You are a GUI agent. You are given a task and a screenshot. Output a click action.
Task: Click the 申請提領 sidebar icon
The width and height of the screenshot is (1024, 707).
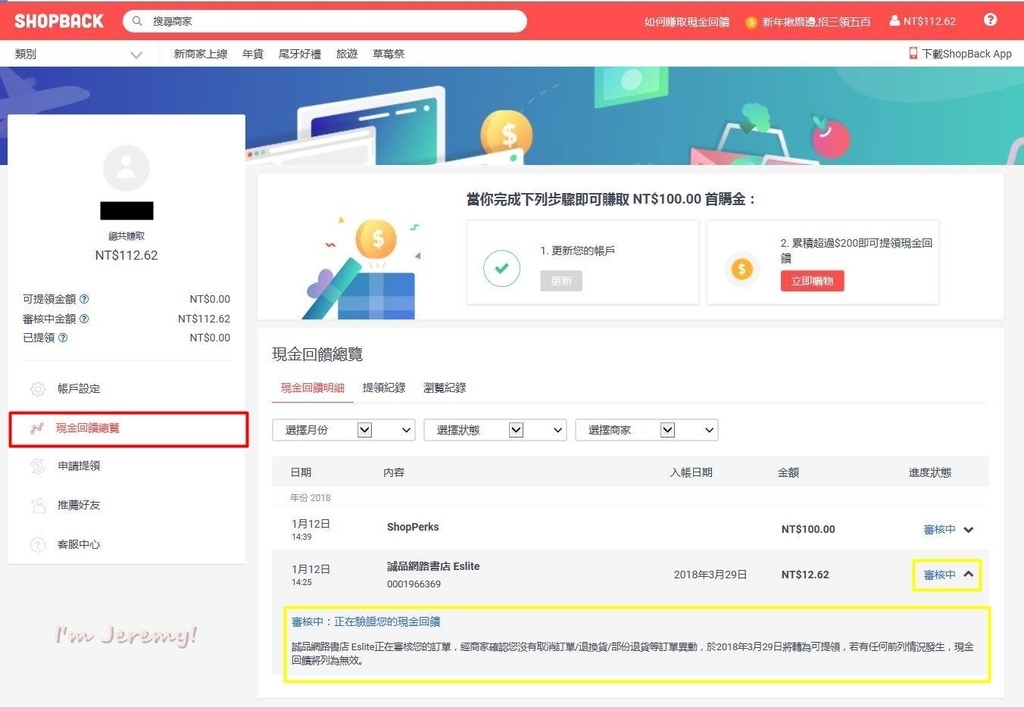point(38,466)
